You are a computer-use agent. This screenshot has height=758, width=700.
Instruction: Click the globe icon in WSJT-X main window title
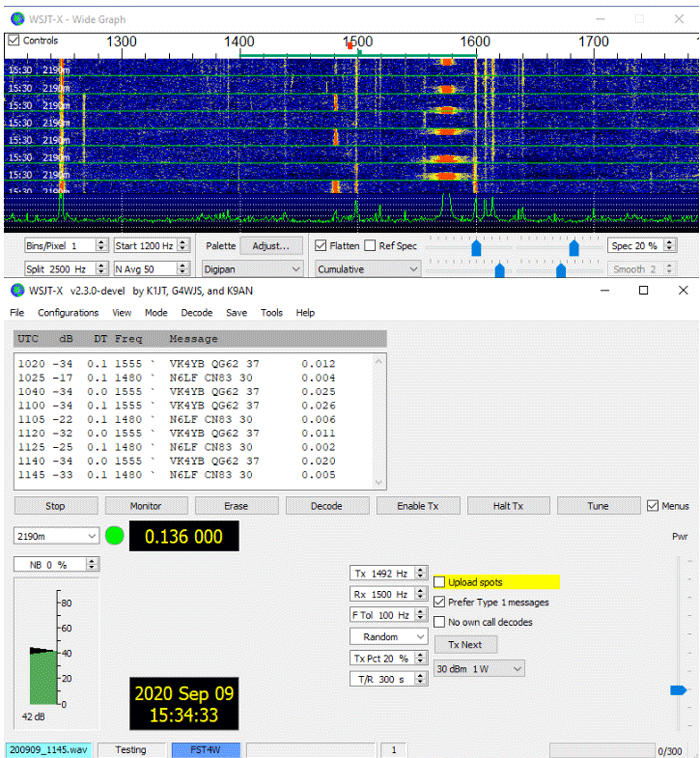(17, 291)
